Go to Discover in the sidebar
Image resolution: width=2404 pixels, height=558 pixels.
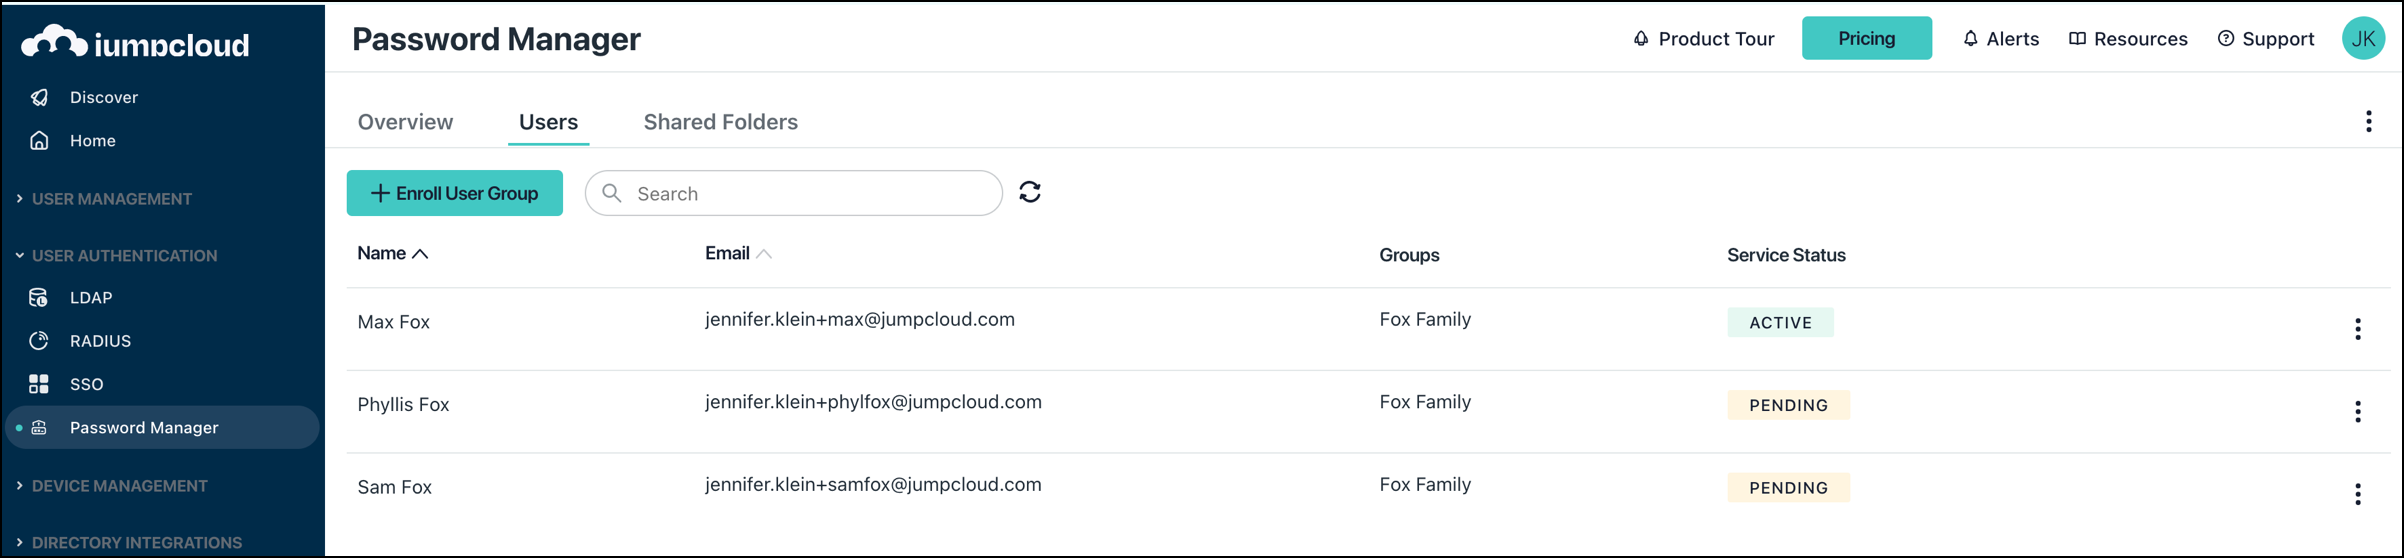[x=103, y=97]
